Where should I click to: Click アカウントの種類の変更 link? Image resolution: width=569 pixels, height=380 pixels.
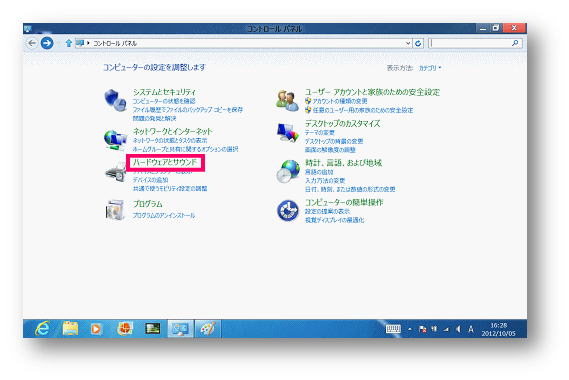340,101
